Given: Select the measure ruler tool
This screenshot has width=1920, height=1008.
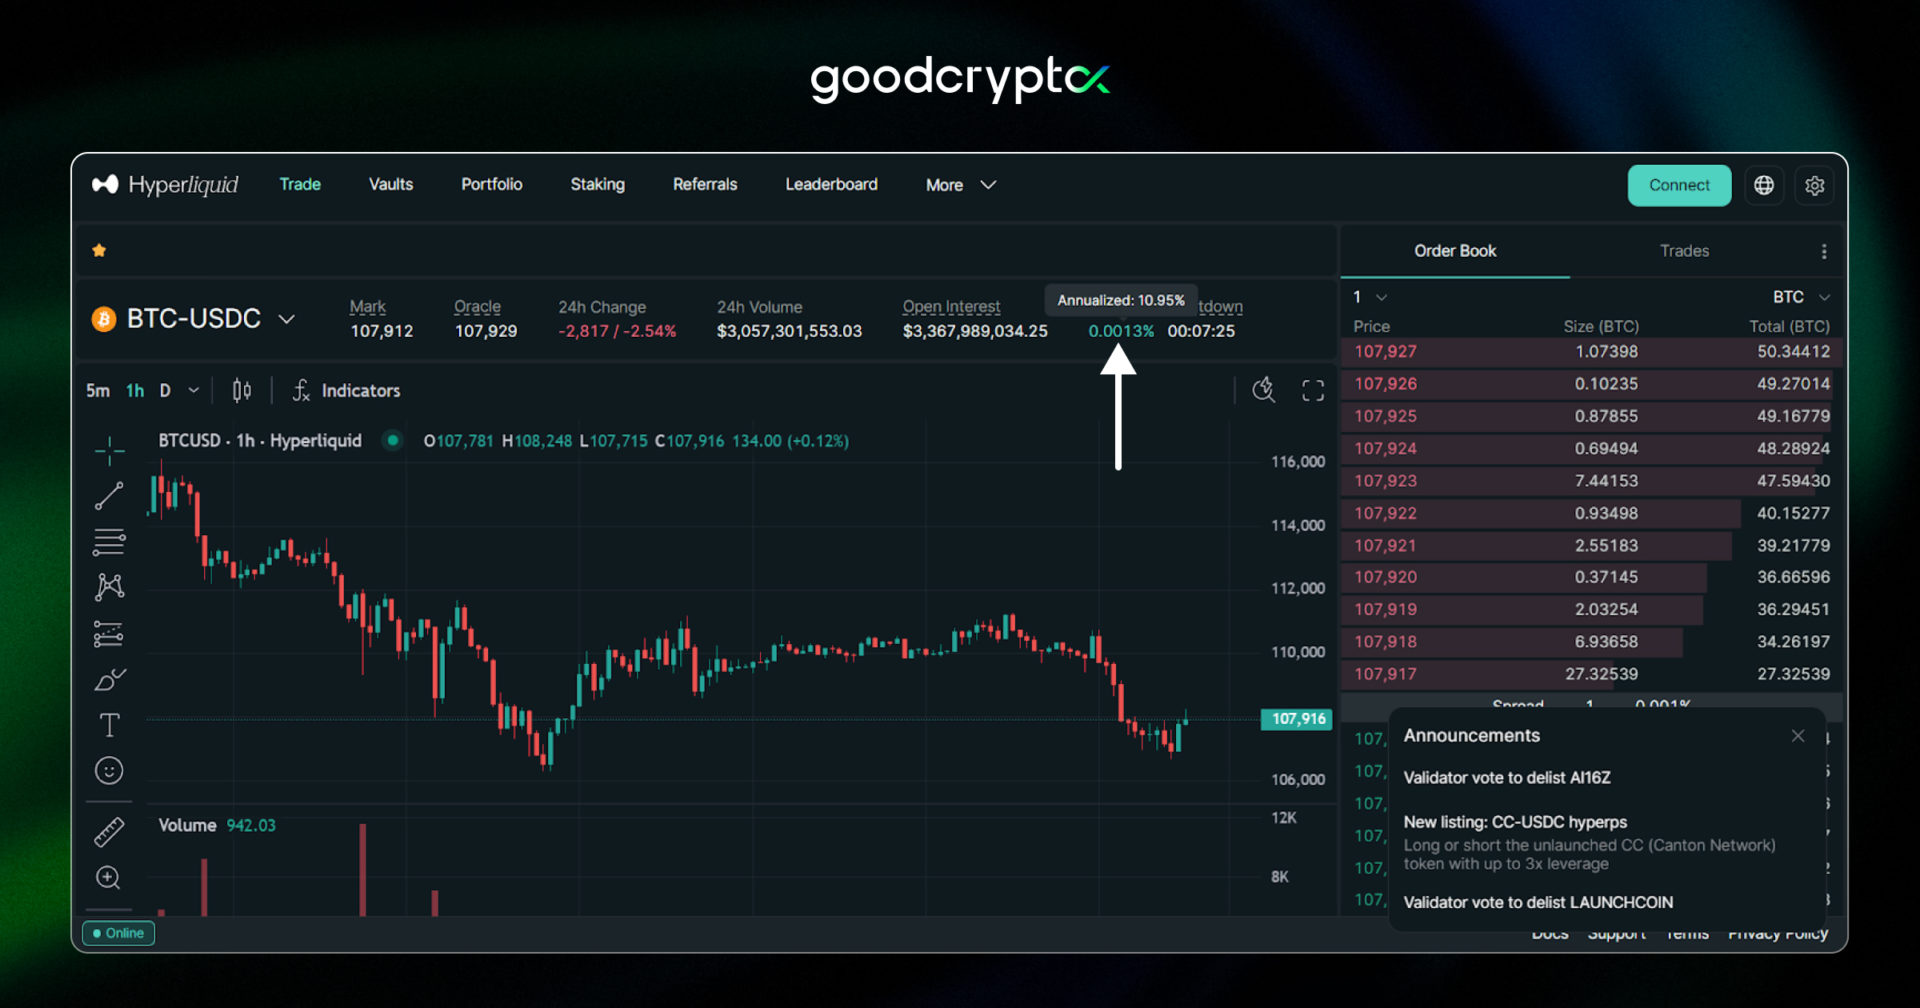Looking at the screenshot, I should pyautogui.click(x=109, y=830).
